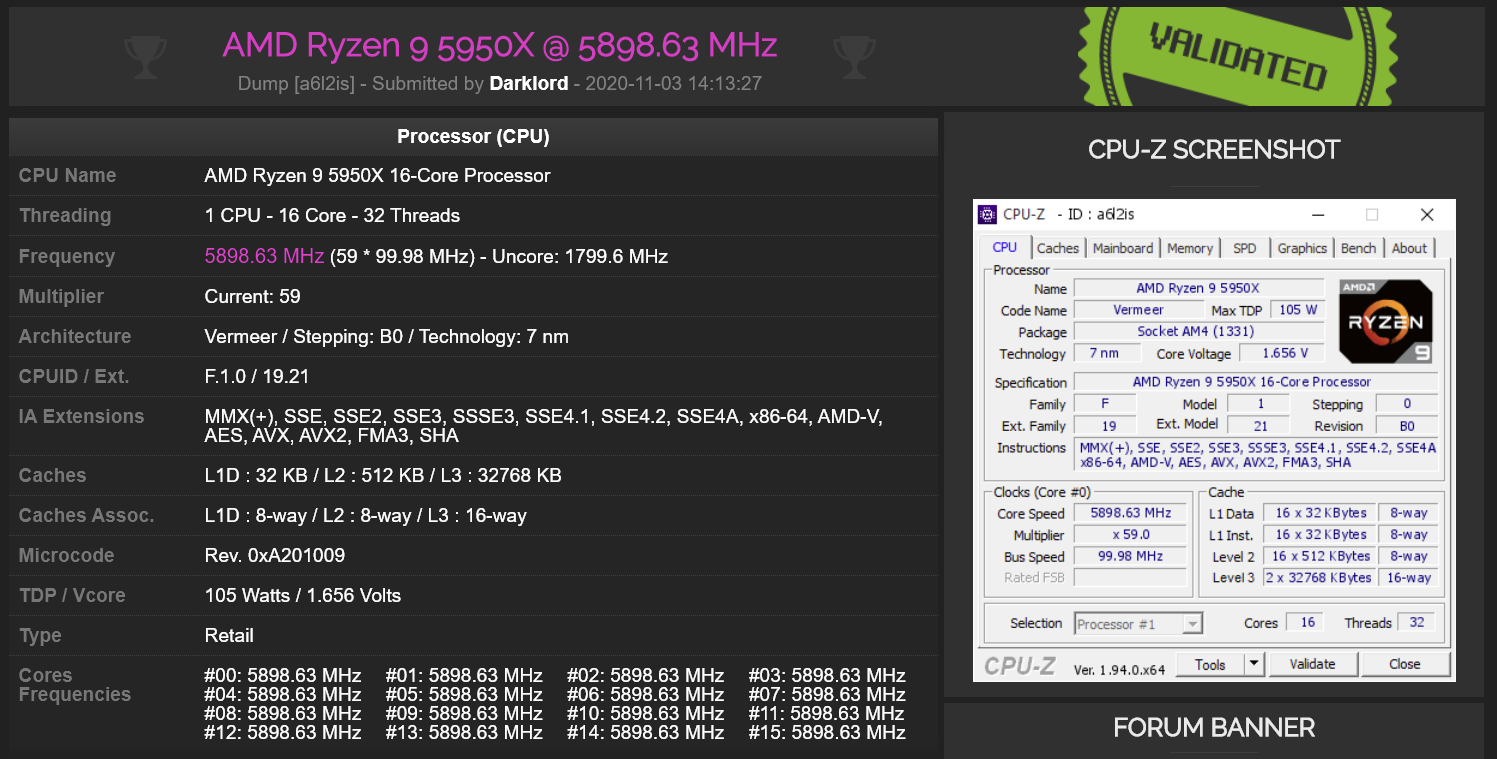Open the SPD tab

pyautogui.click(x=1245, y=248)
